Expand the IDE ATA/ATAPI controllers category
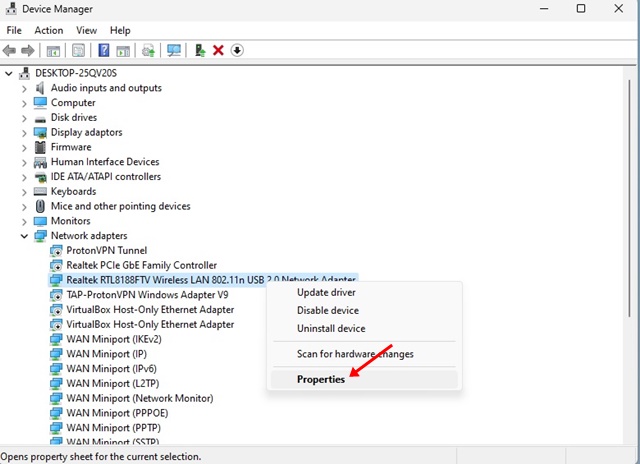 click(24, 177)
